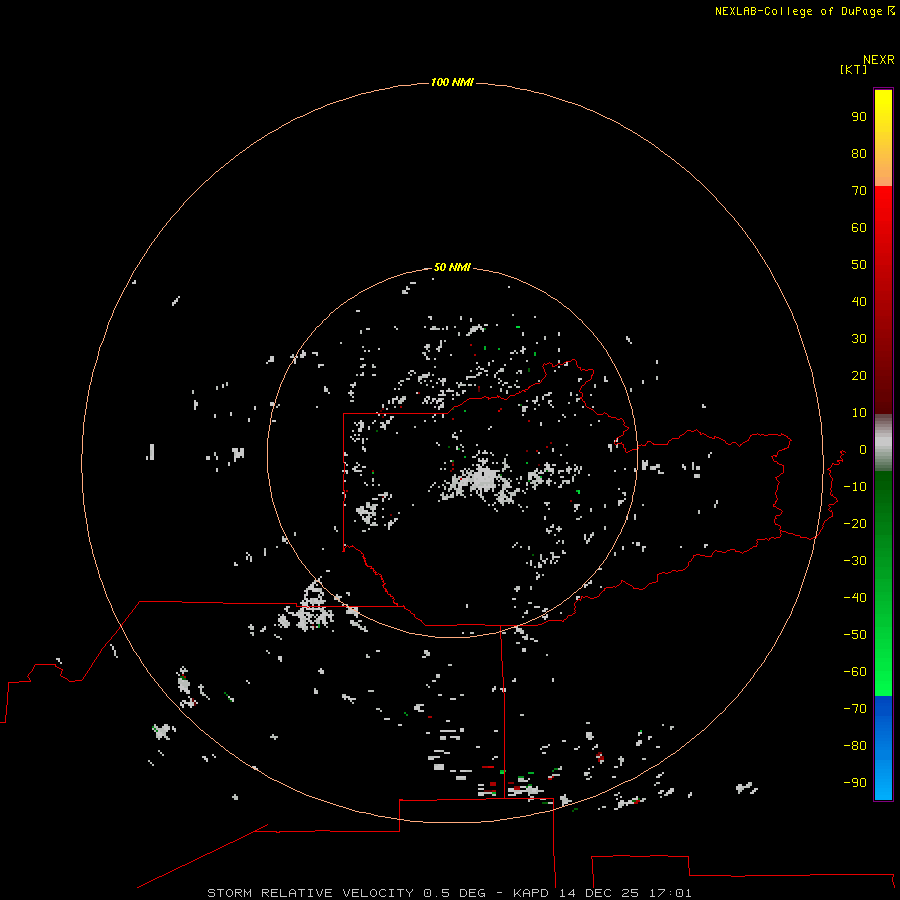Click the 10 value on velocity scale
The image size is (900, 900).
(859, 413)
